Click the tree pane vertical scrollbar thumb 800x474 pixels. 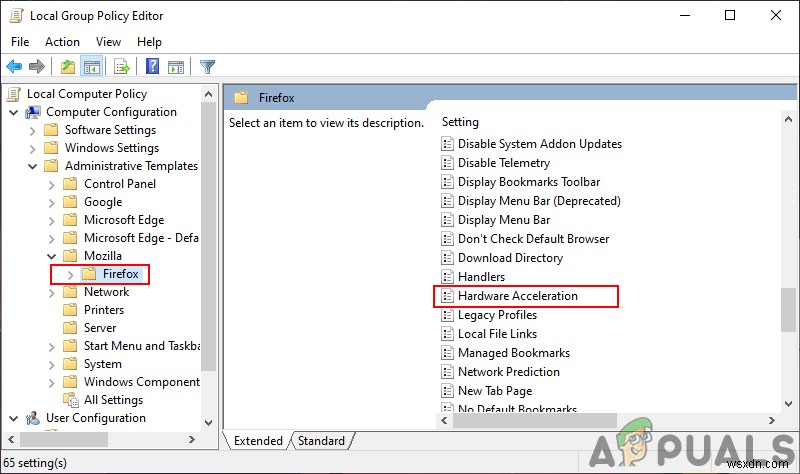coord(208,236)
